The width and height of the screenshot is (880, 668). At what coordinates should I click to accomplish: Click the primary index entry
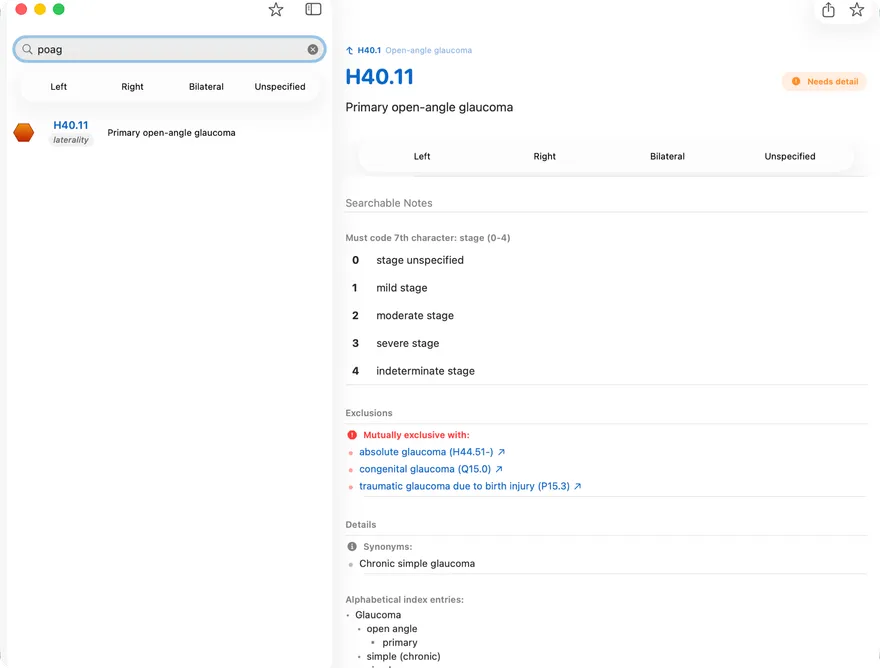click(x=400, y=643)
